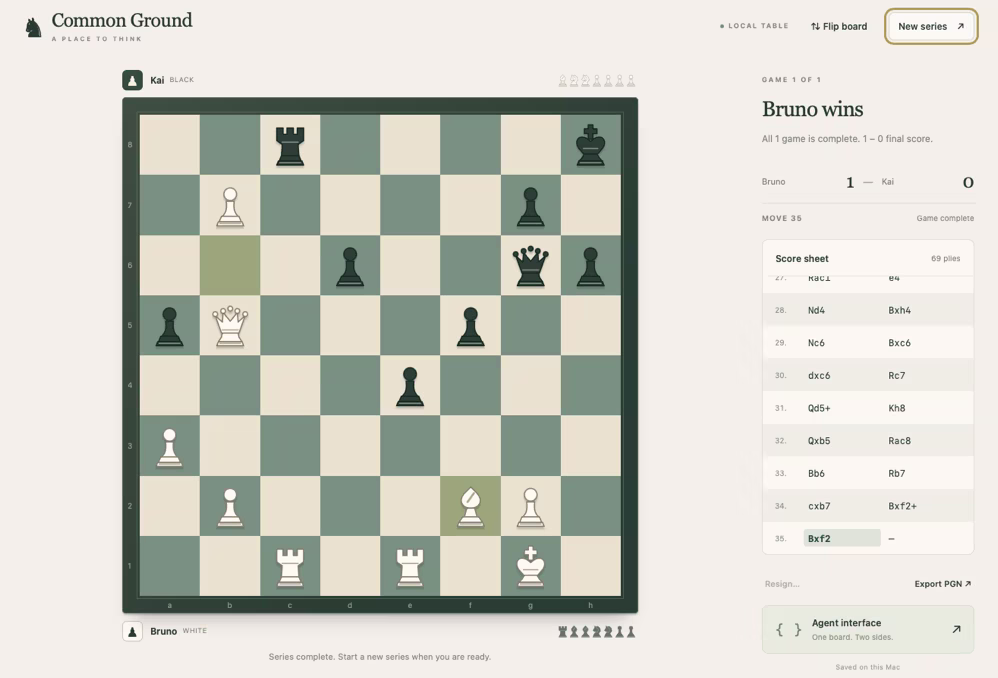998x678 pixels.
Task: Click the Score sheet heading
Action: (802, 258)
